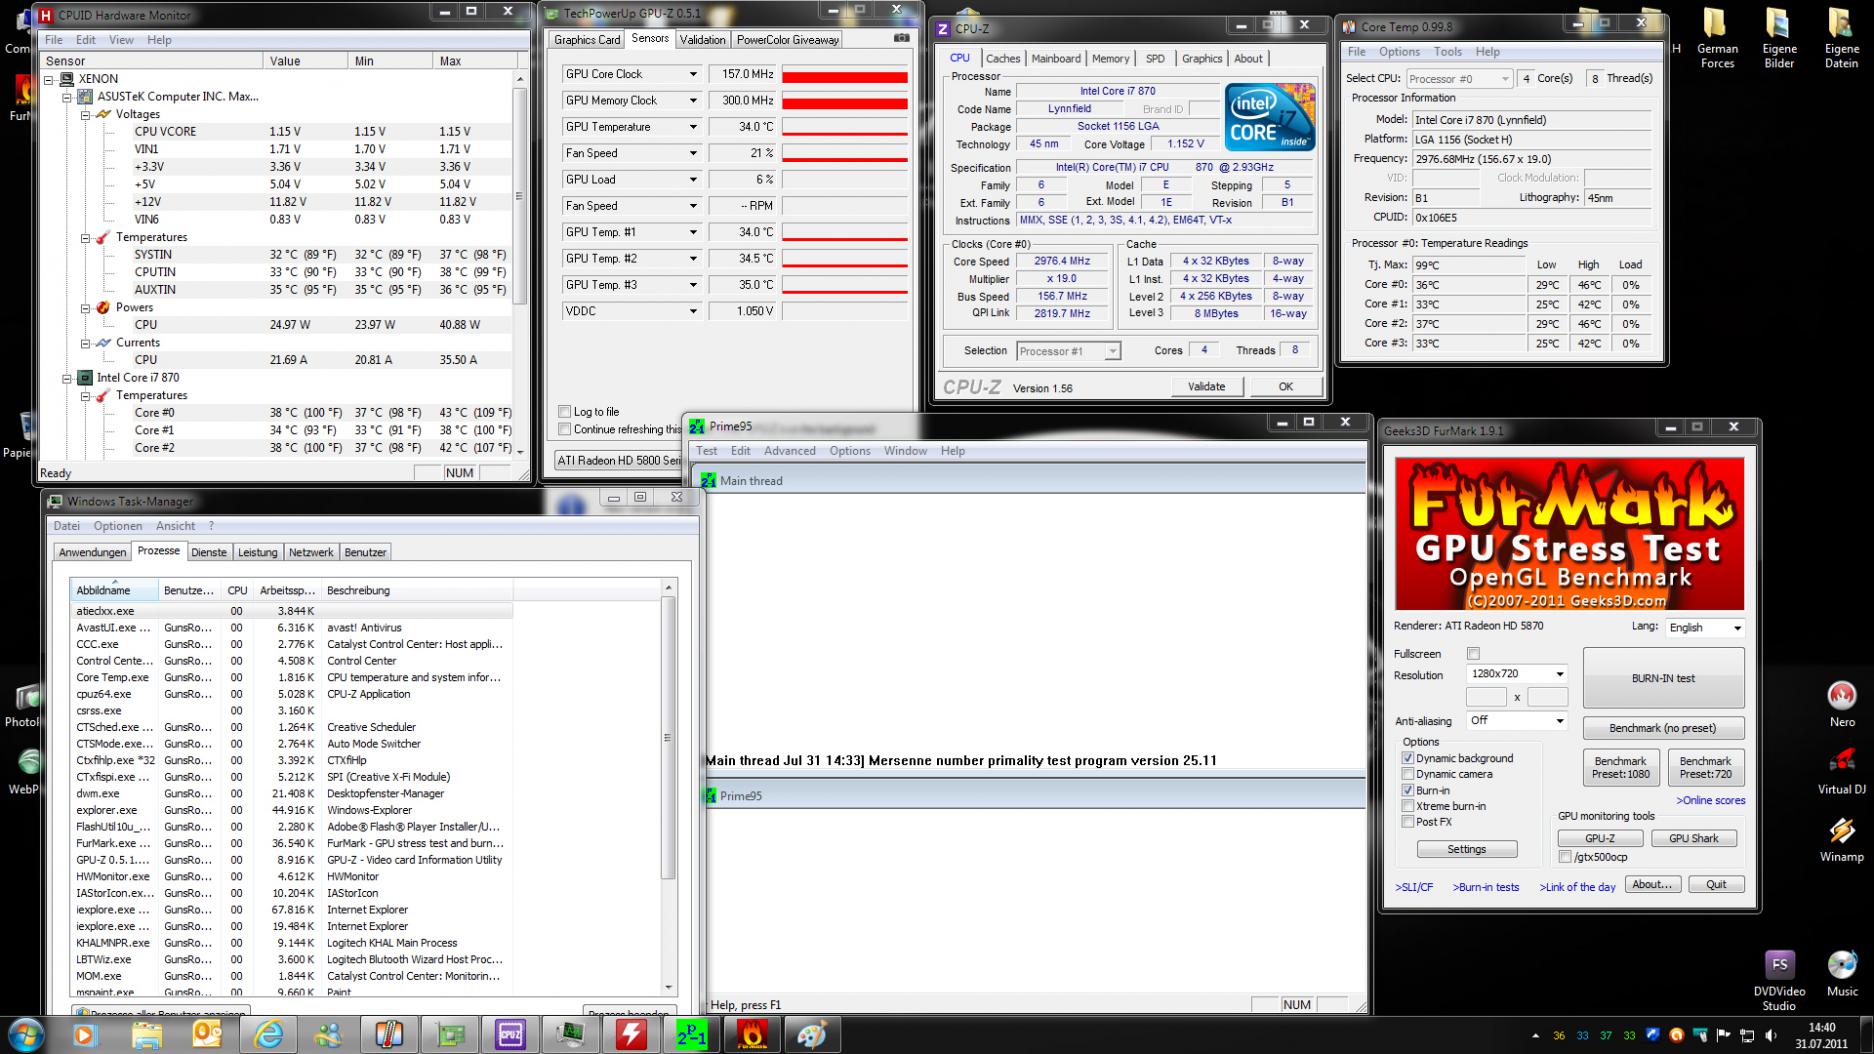The width and height of the screenshot is (1874, 1054).
Task: Switch to GPU-Z taskbar icon
Action: point(450,1035)
